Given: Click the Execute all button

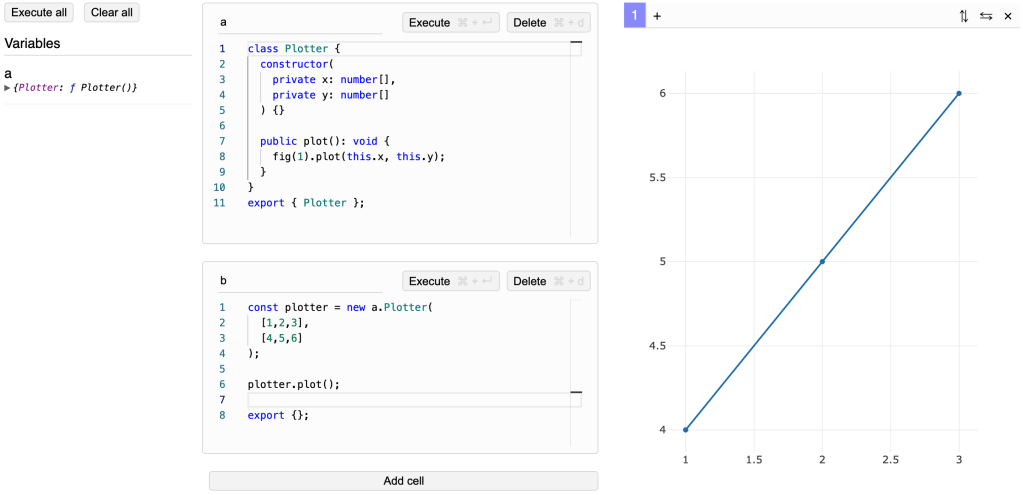Looking at the screenshot, I should coord(39,13).
